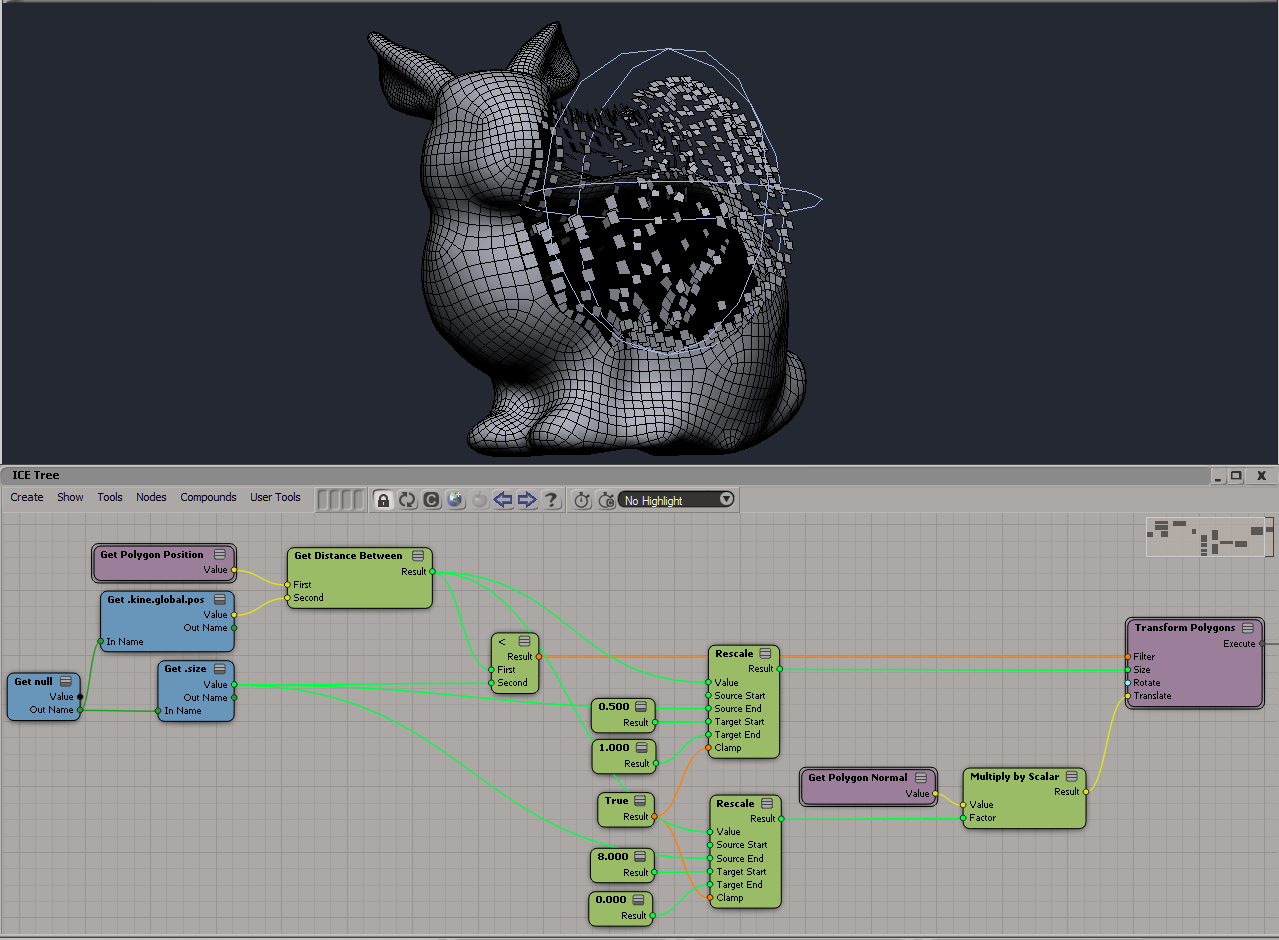Click the node graph overview minimap thumbnail
The width and height of the screenshot is (1279, 940).
coord(1210,536)
